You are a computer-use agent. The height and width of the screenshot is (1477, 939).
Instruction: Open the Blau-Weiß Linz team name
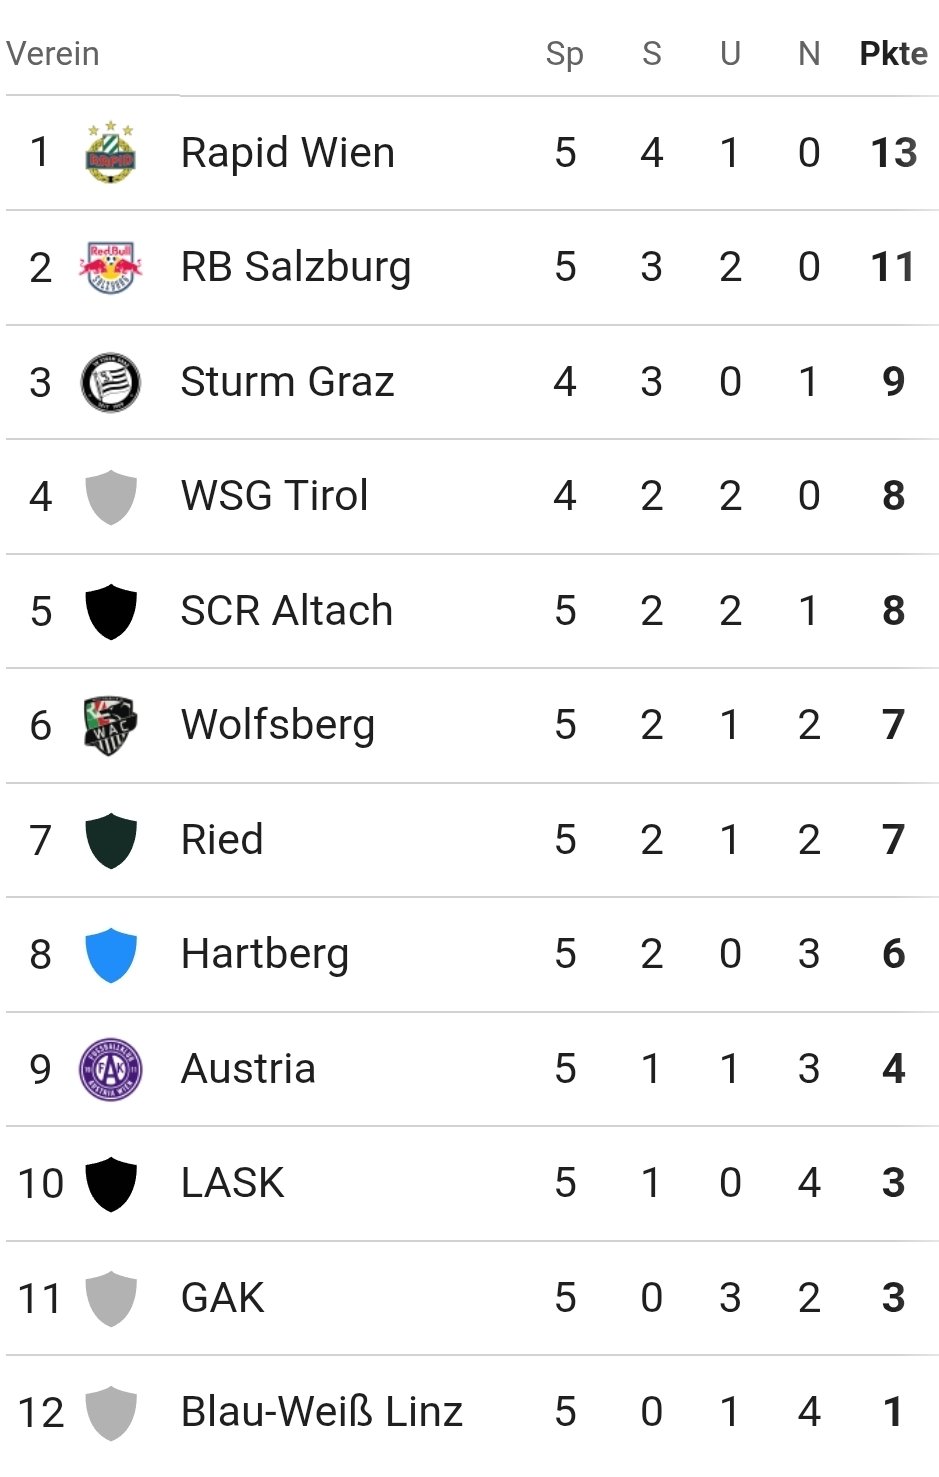tap(321, 1411)
